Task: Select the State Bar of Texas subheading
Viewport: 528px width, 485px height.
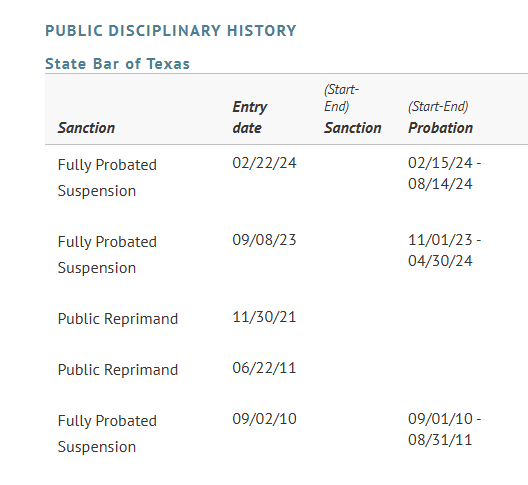Action: click(118, 64)
